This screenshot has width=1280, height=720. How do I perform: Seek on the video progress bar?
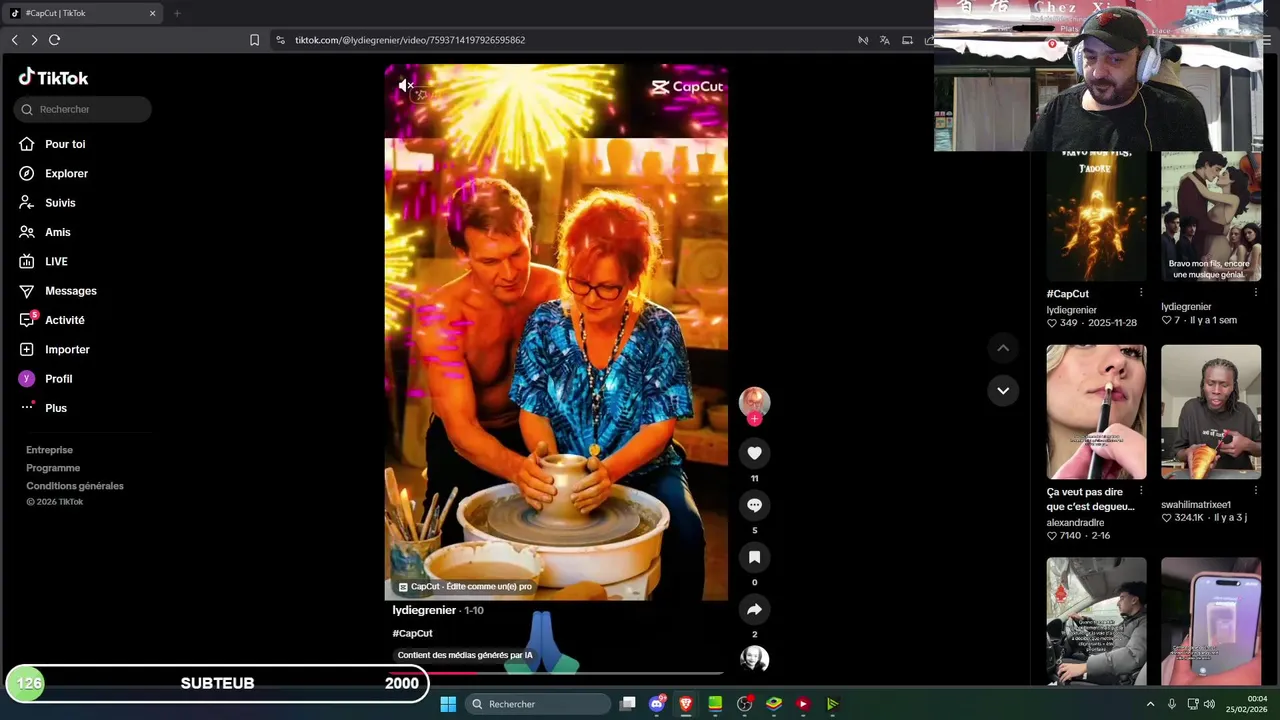(x=556, y=673)
